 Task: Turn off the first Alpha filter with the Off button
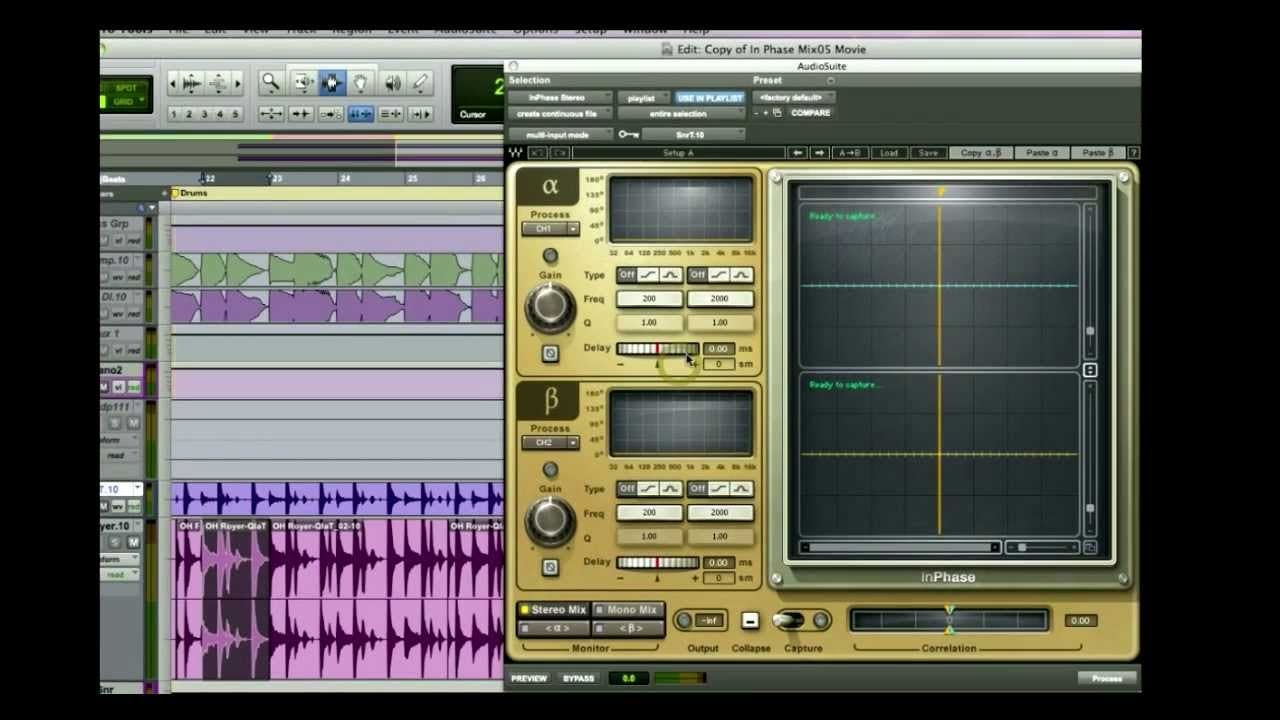pos(627,275)
